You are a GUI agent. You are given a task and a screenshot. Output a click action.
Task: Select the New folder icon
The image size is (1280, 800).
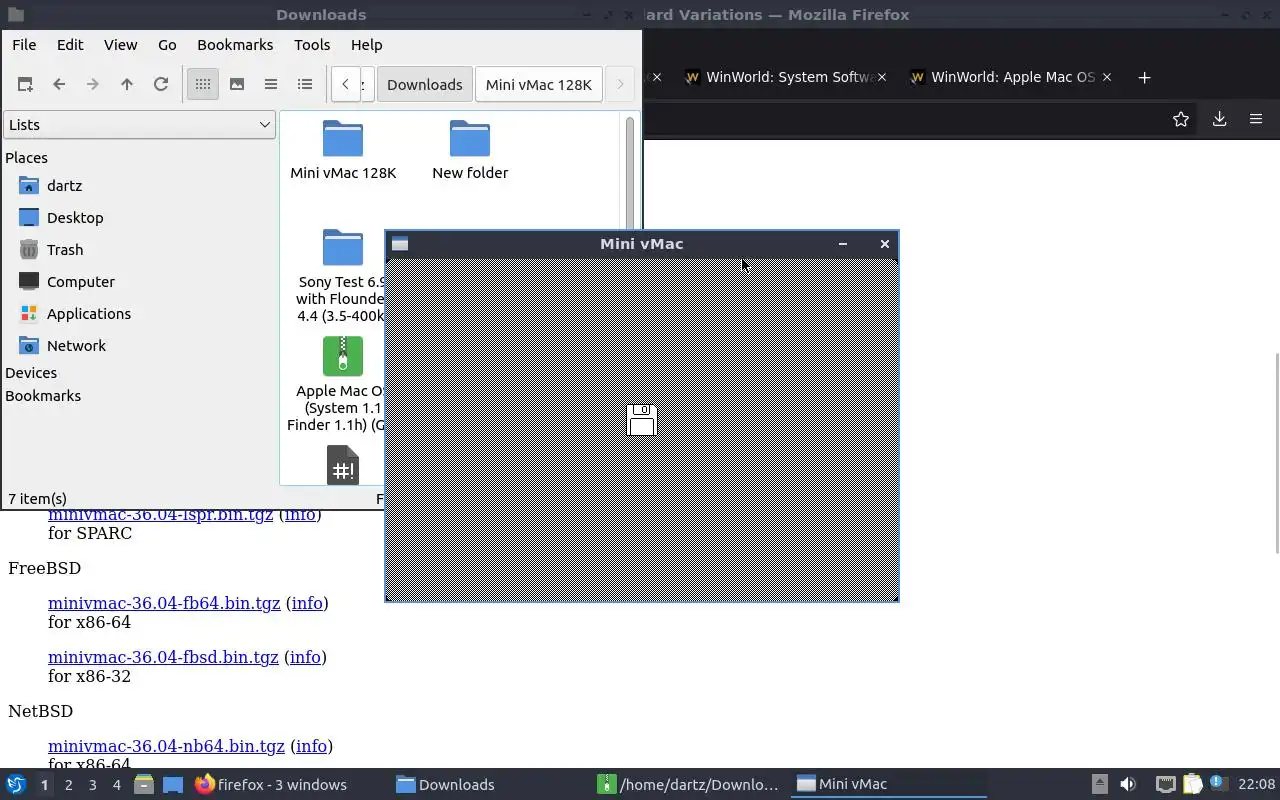coord(470,139)
